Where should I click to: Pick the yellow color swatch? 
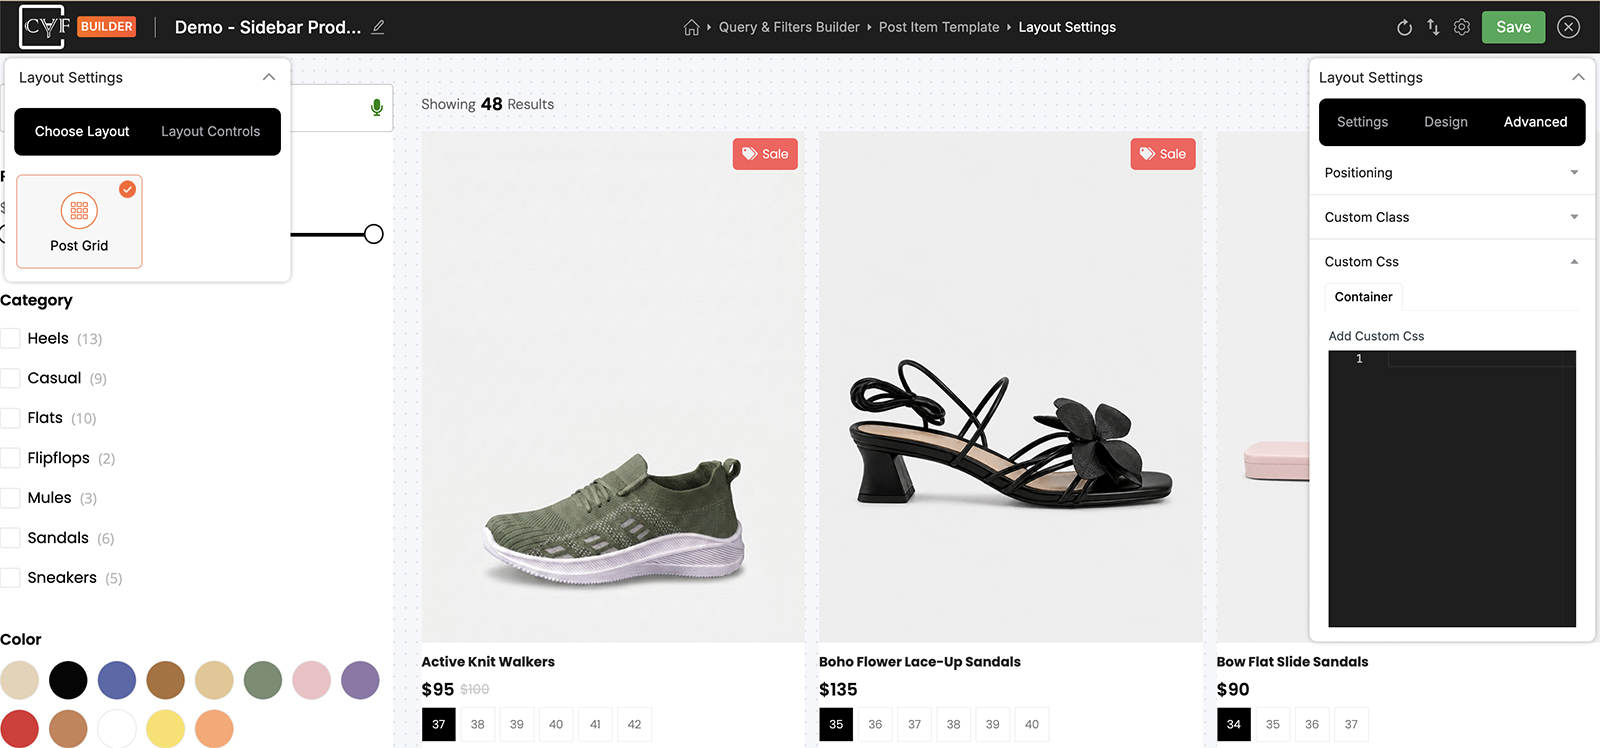[166, 729]
